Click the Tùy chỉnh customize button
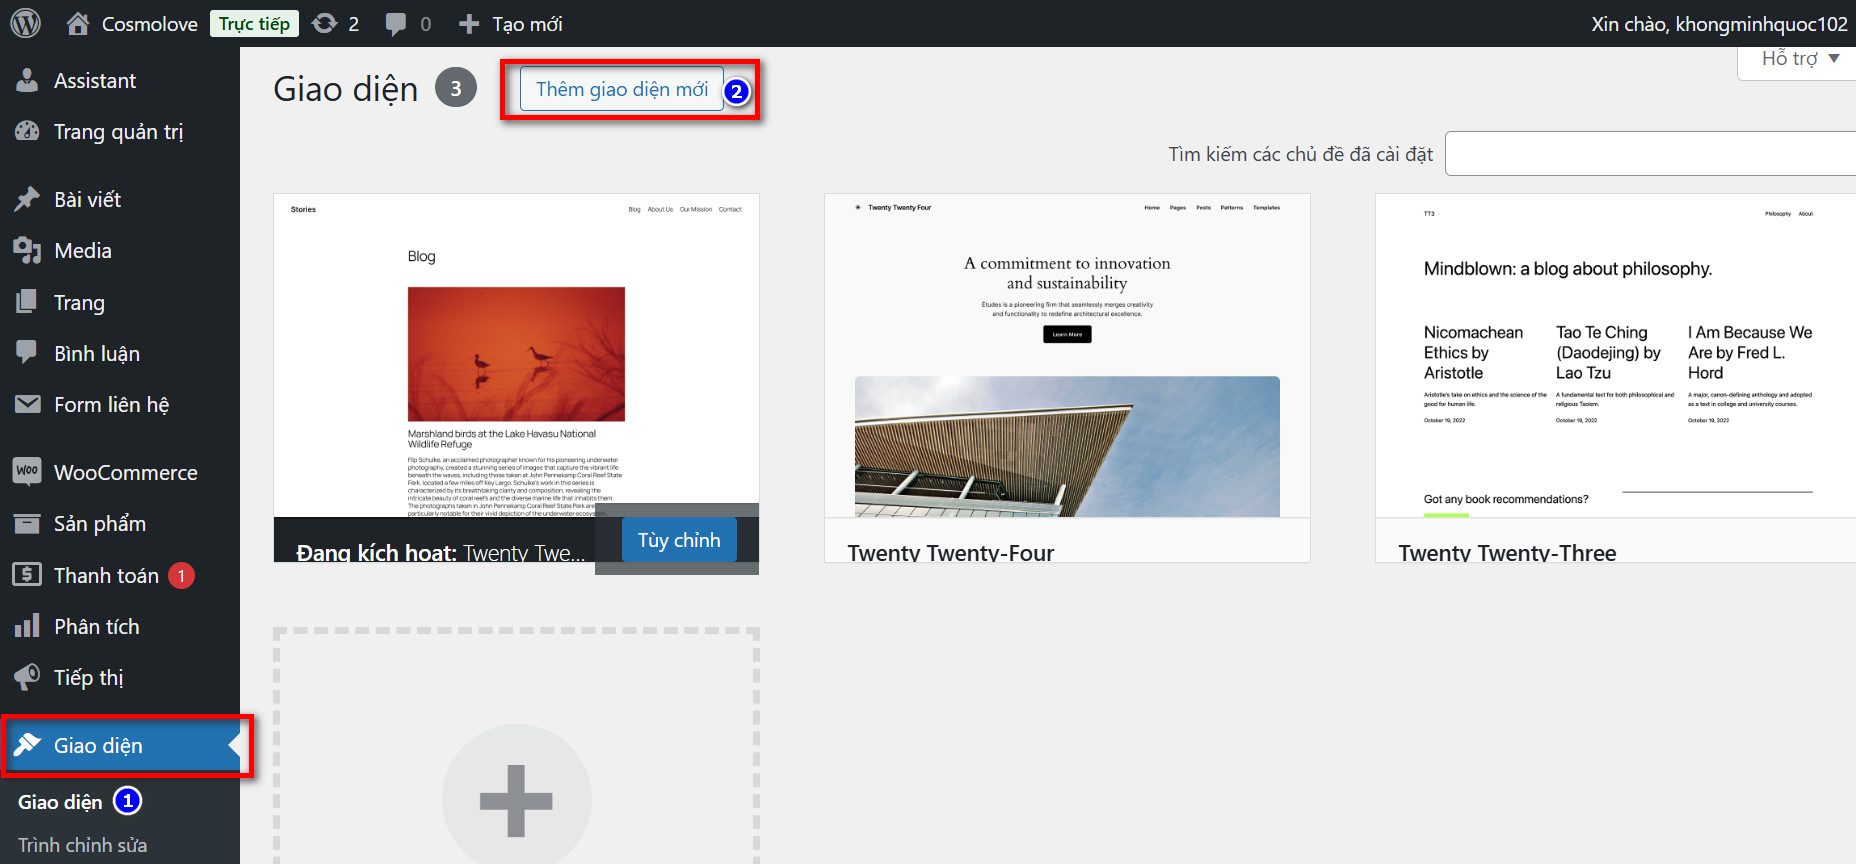The image size is (1856, 864). 679,540
